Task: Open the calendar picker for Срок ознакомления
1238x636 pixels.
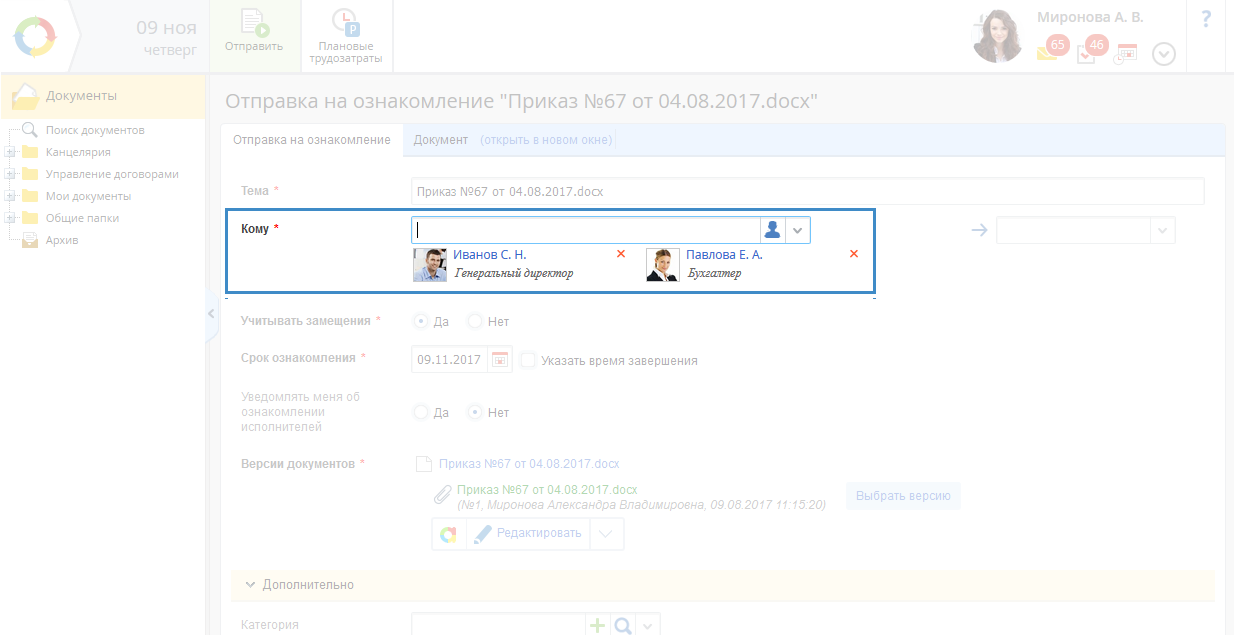Action: (x=500, y=360)
